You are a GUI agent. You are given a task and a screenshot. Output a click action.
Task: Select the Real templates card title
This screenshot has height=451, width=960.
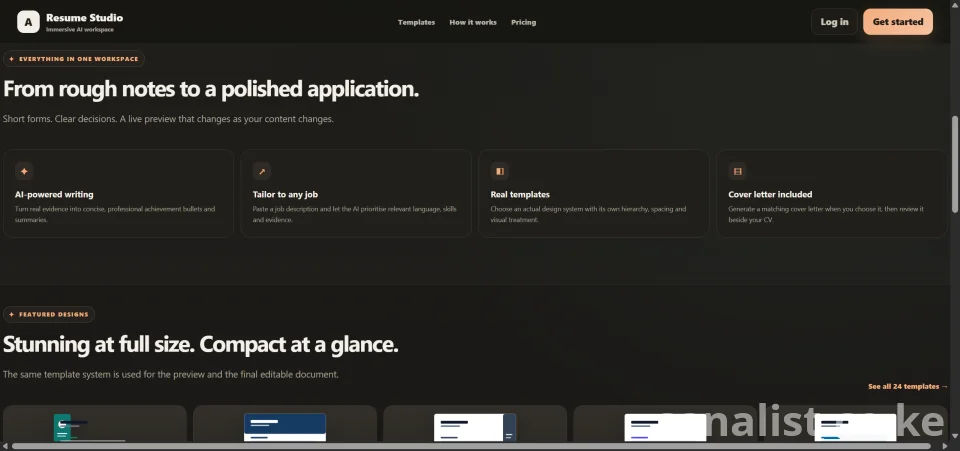coord(520,195)
